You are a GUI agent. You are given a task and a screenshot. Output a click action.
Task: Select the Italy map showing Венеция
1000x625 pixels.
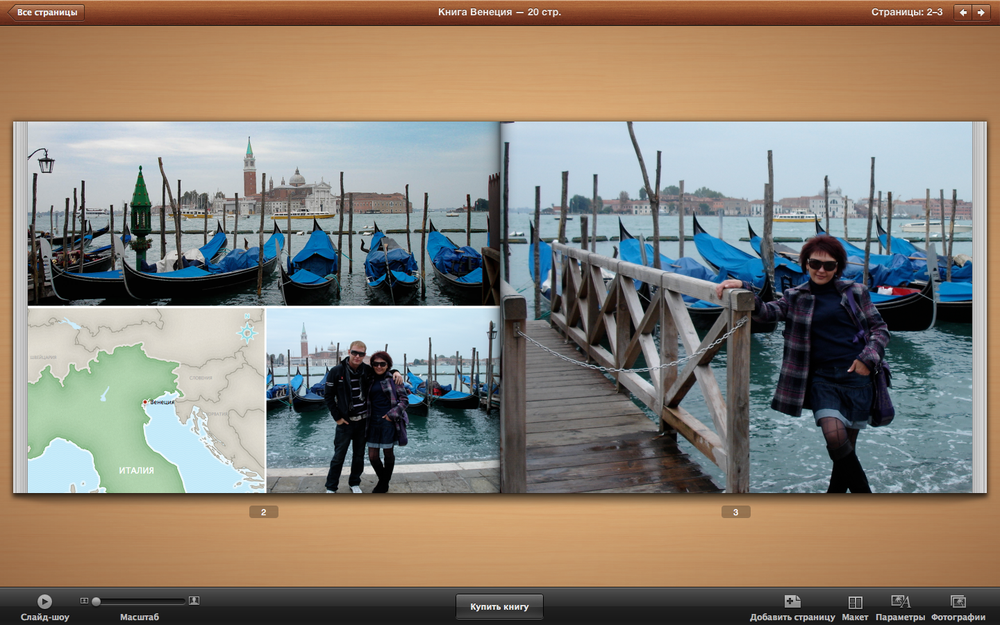147,400
